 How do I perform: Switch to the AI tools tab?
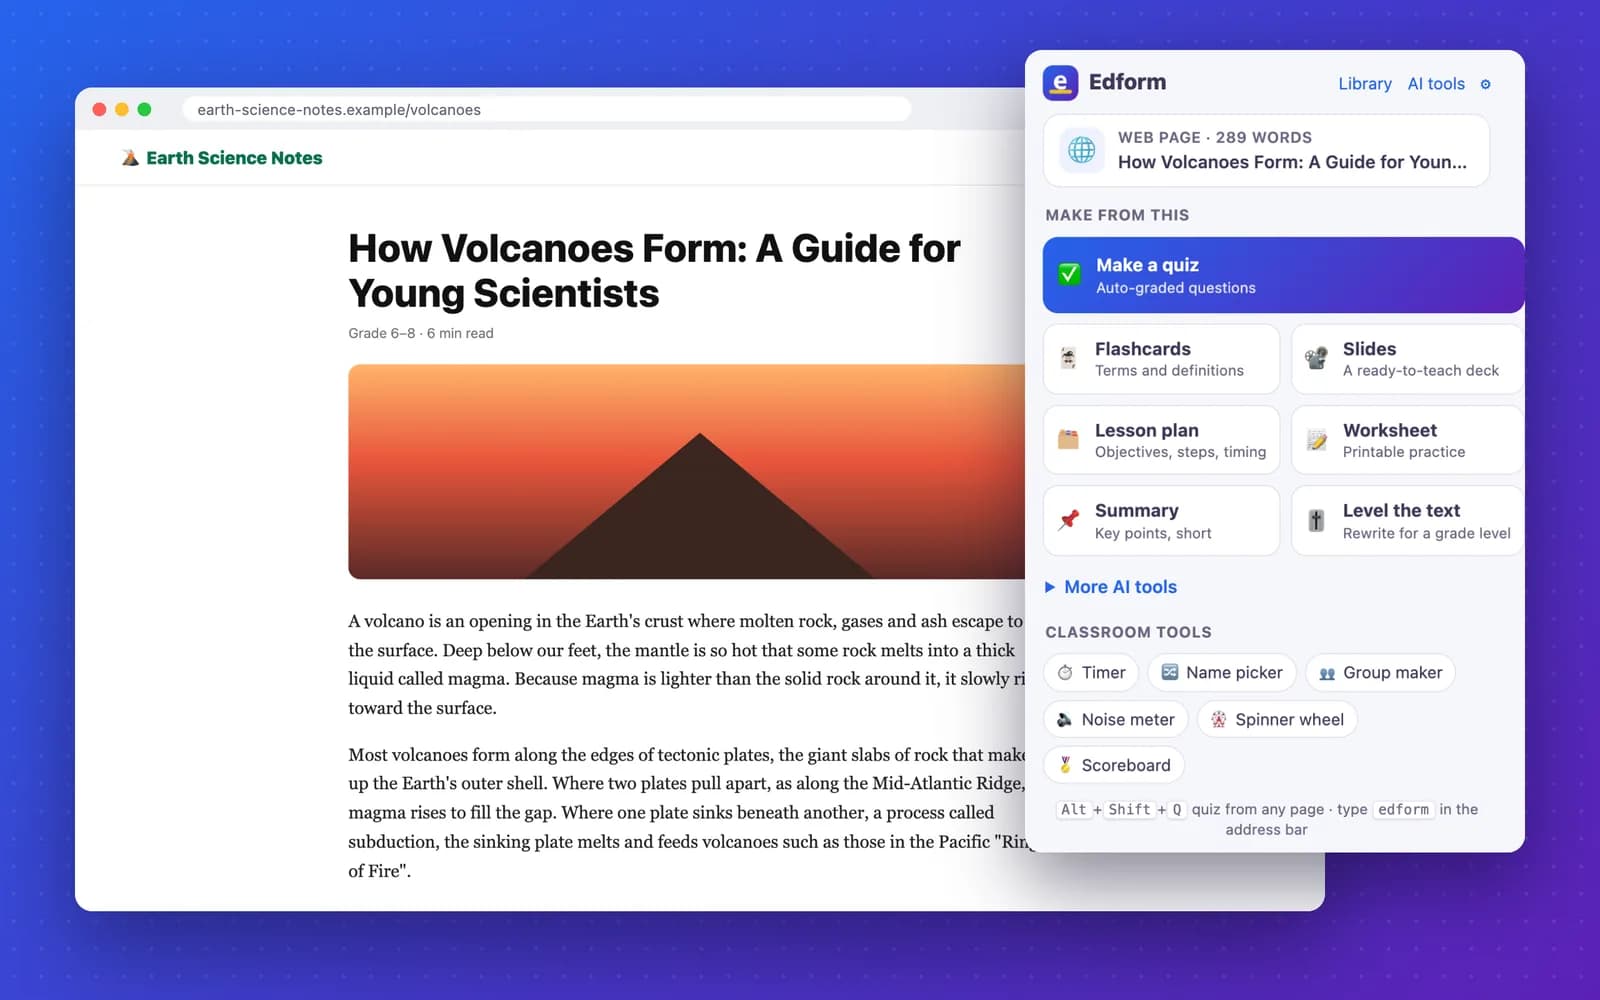pos(1436,84)
